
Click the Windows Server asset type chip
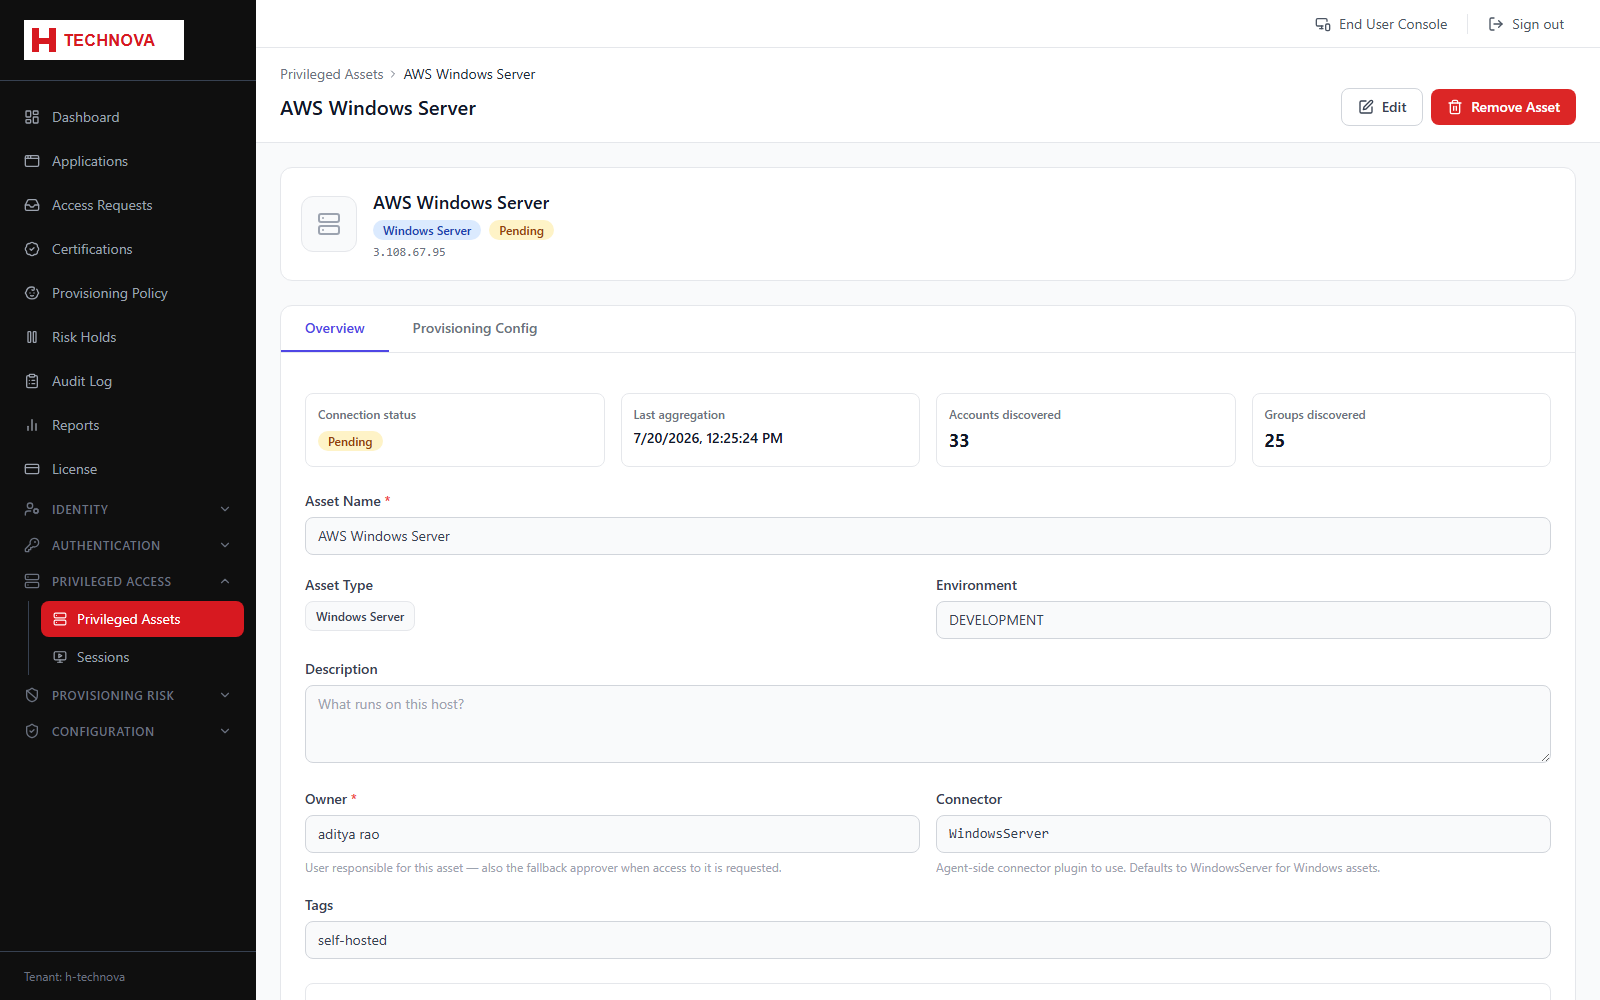[360, 617]
